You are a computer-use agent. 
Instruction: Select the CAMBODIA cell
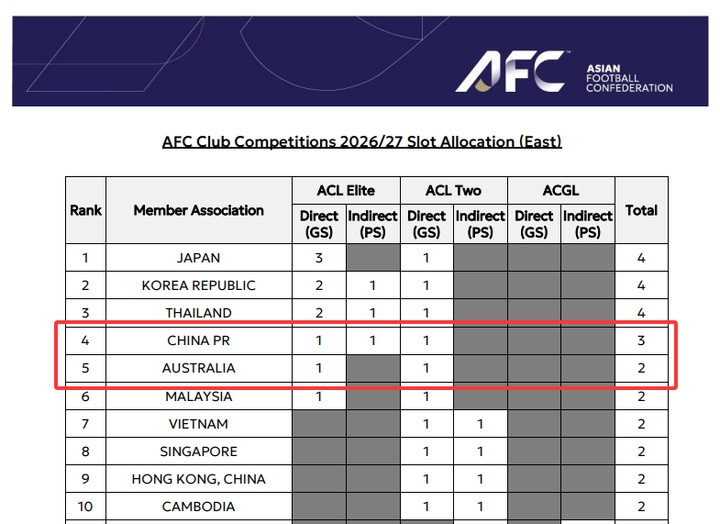point(198,506)
